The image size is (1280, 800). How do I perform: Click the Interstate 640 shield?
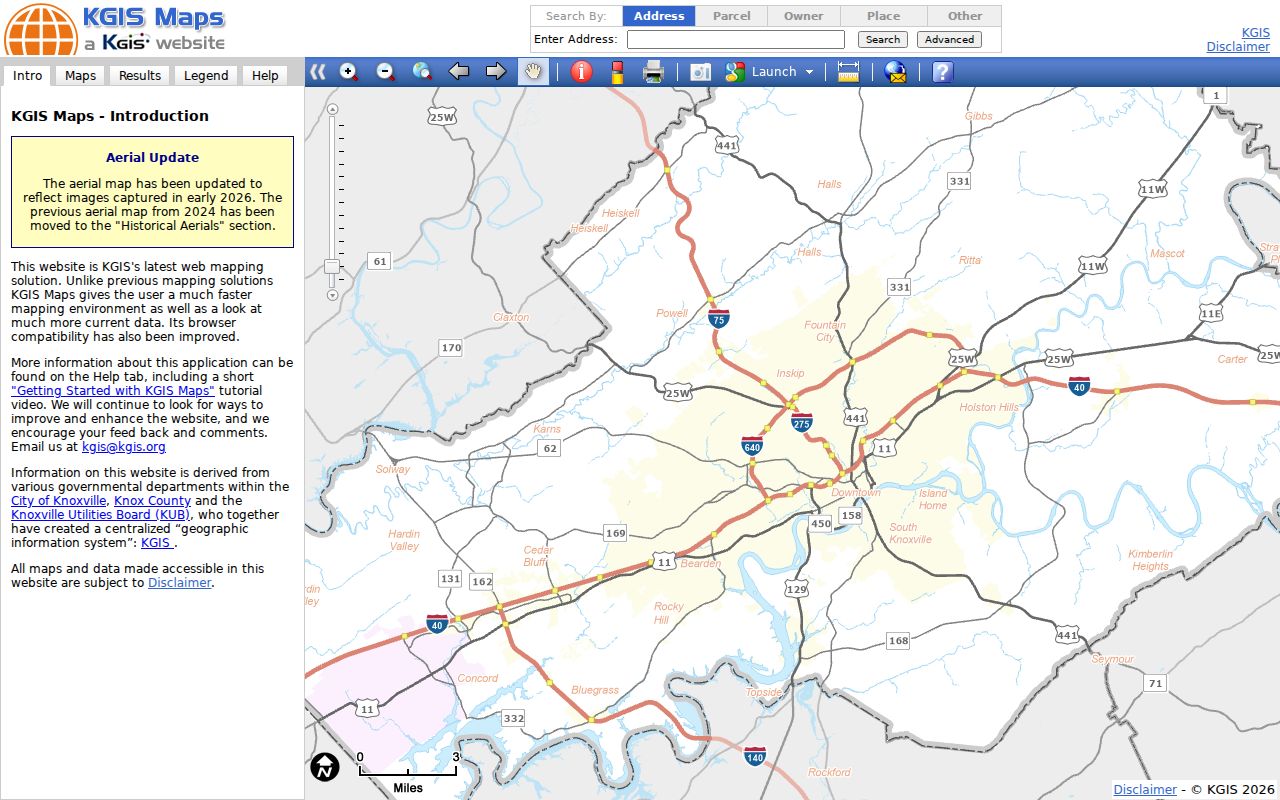(x=752, y=445)
